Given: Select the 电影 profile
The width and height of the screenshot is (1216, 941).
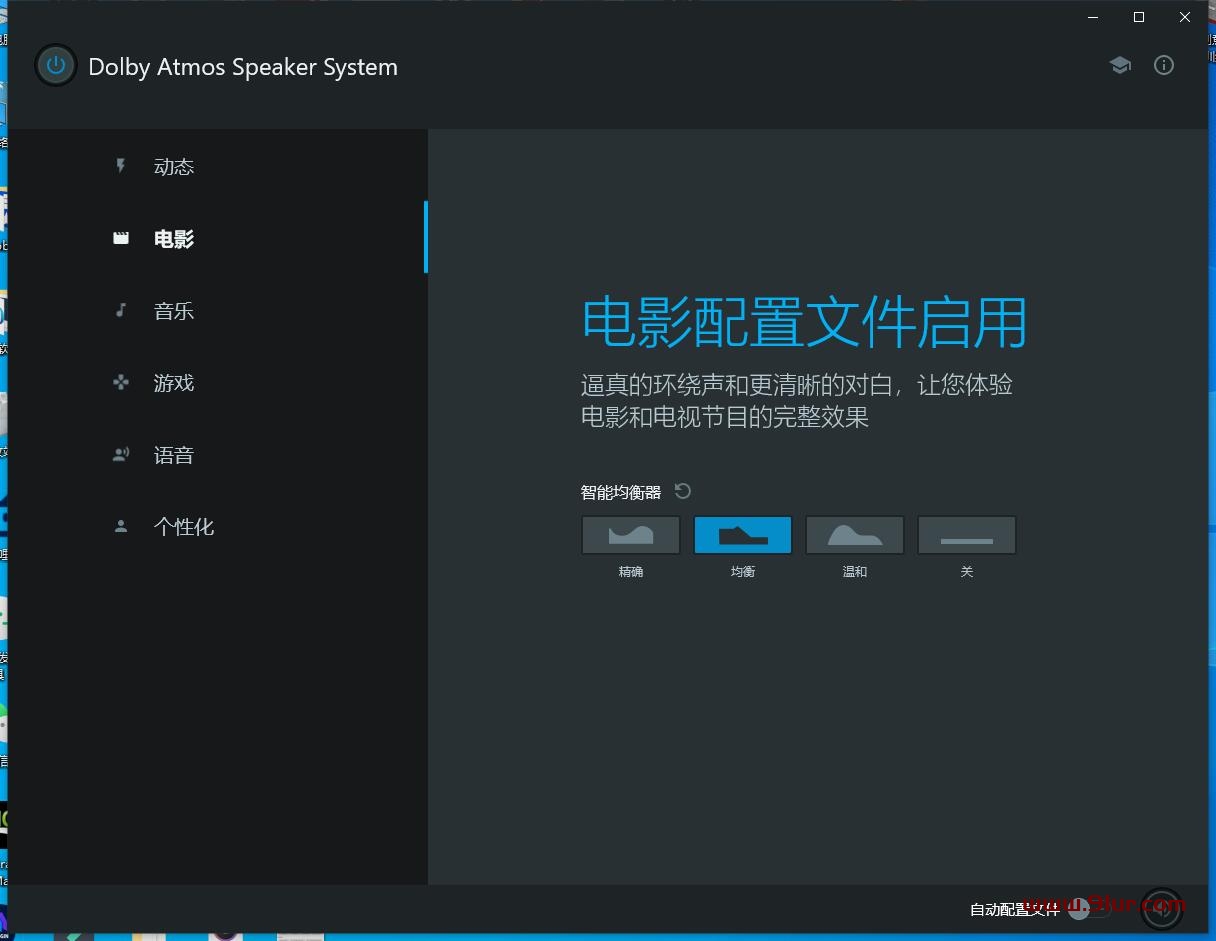Looking at the screenshot, I should pos(218,238).
